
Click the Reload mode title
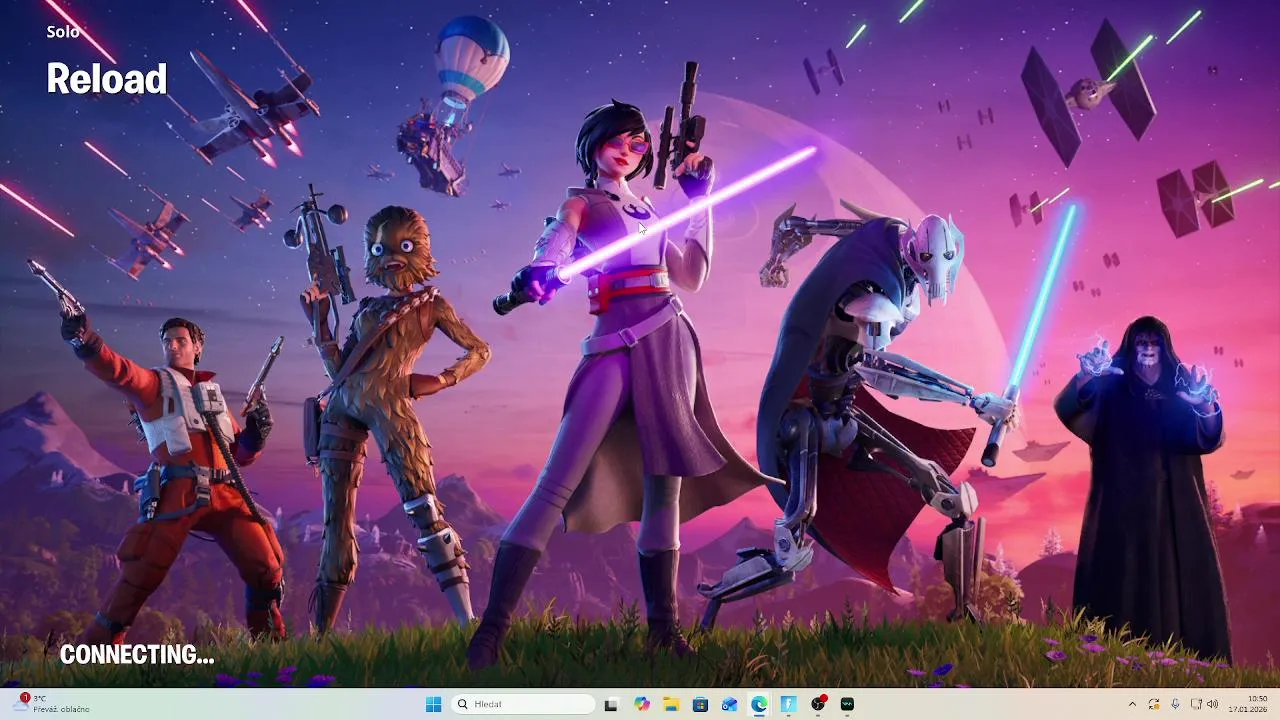point(107,79)
